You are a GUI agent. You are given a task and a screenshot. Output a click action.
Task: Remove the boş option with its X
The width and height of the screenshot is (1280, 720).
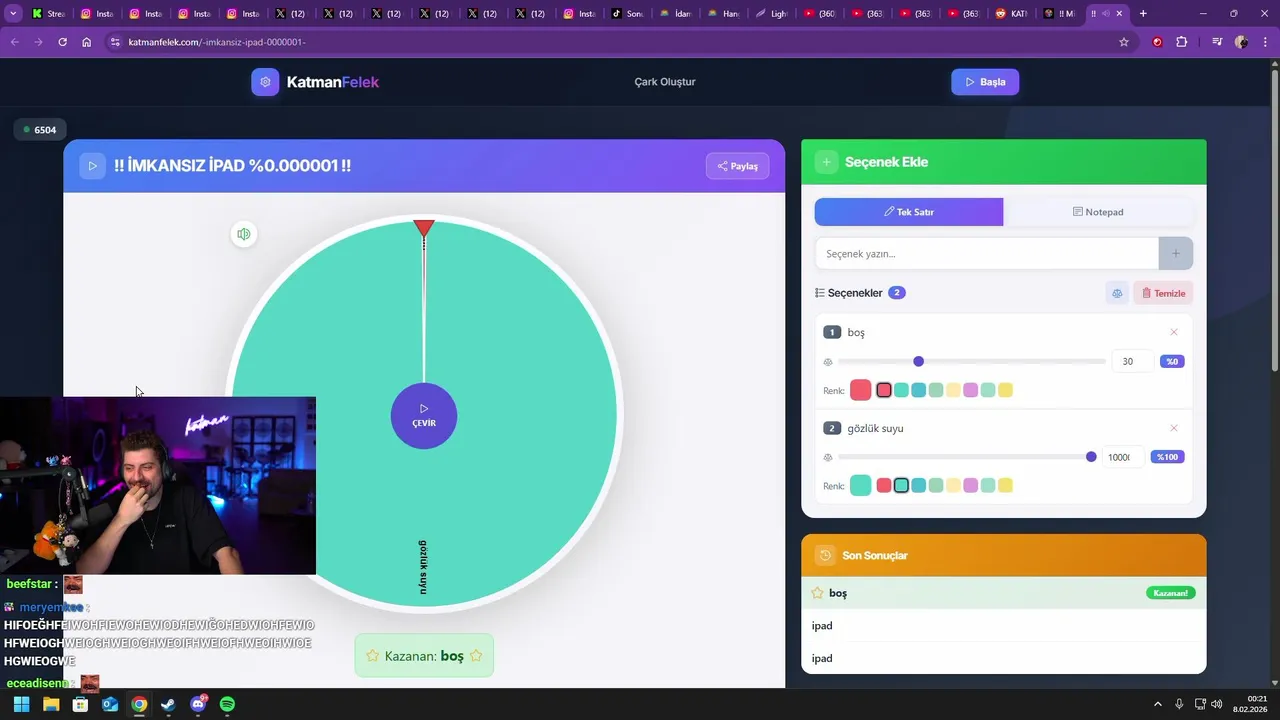coord(1174,332)
